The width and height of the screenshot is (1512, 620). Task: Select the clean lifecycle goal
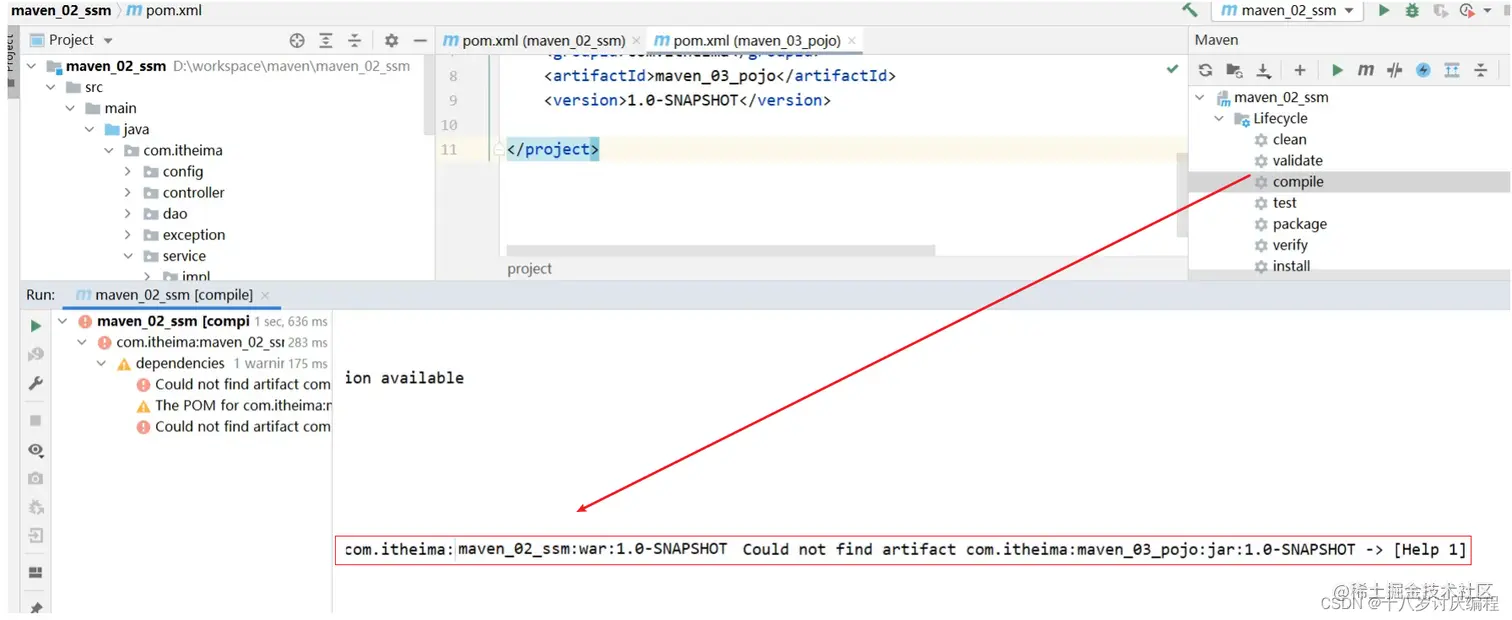click(1289, 140)
